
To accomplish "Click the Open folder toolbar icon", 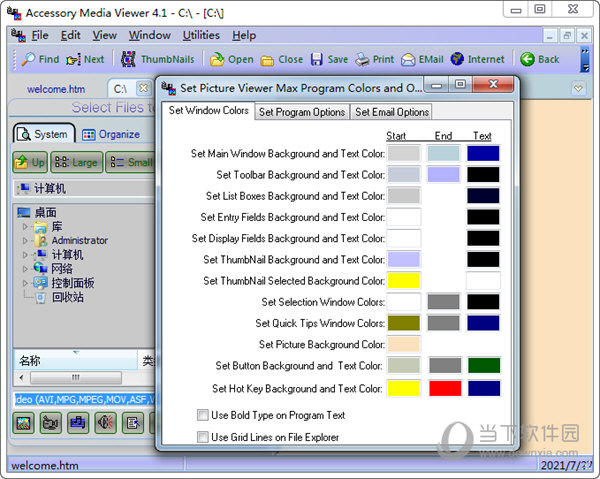I will coord(217,59).
